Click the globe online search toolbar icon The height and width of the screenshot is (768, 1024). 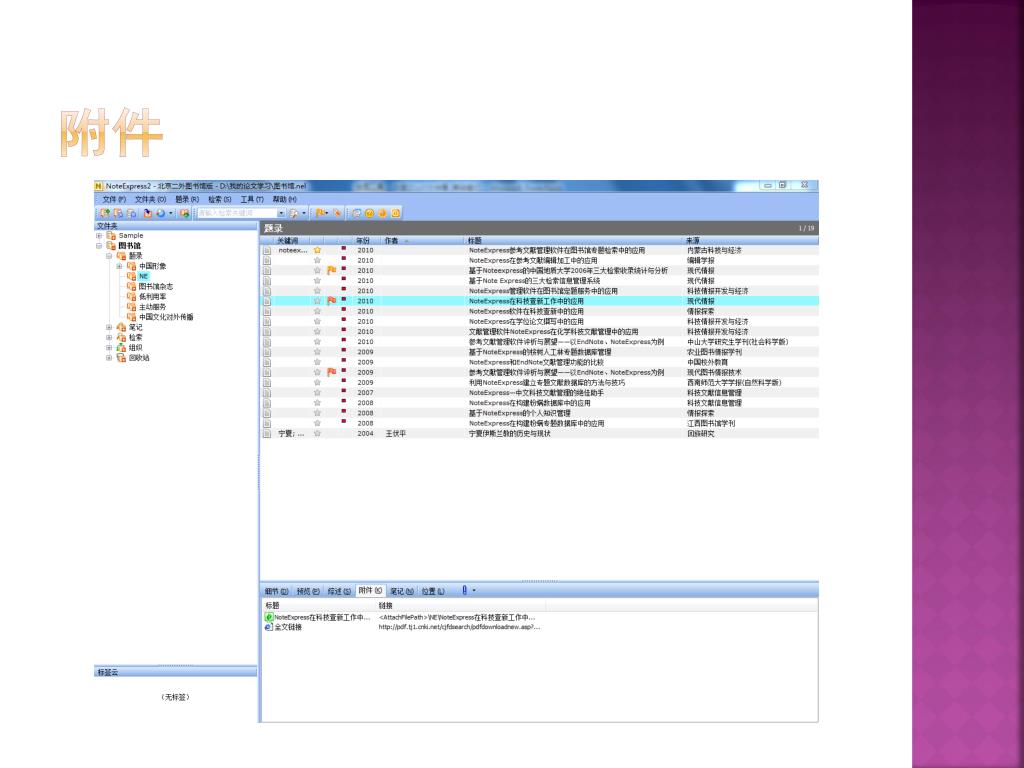160,213
